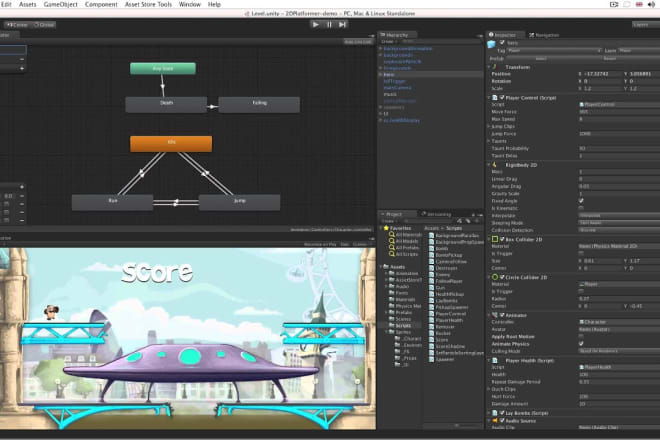Select the Falling state node
The height and width of the screenshot is (440, 660).
(x=259, y=104)
